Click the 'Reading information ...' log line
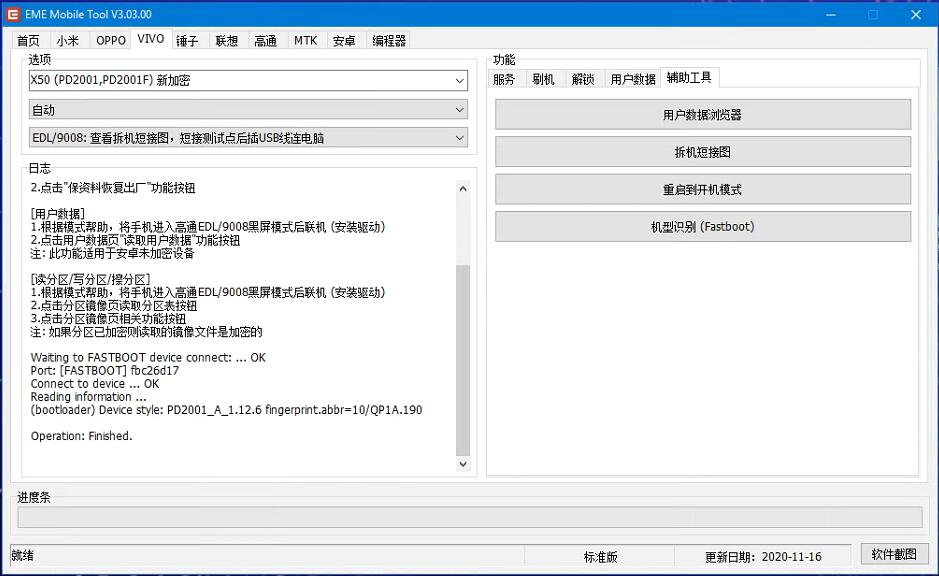The width and height of the screenshot is (939, 576). pyautogui.click(x=89, y=397)
